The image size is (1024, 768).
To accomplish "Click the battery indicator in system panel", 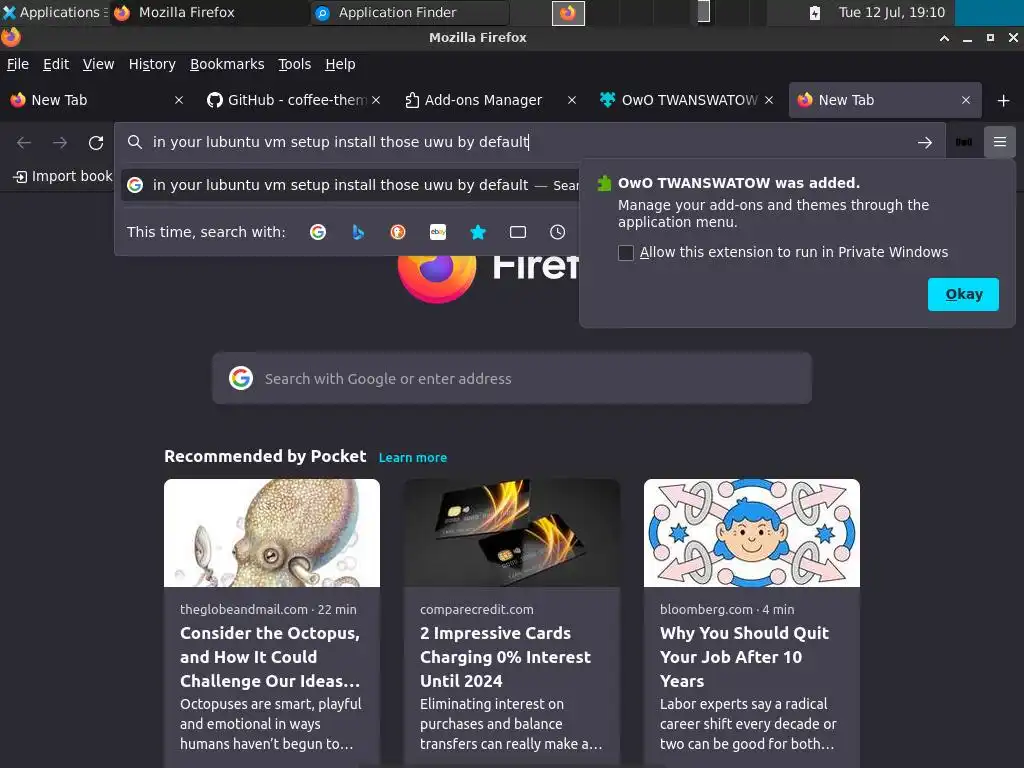I will pos(814,12).
